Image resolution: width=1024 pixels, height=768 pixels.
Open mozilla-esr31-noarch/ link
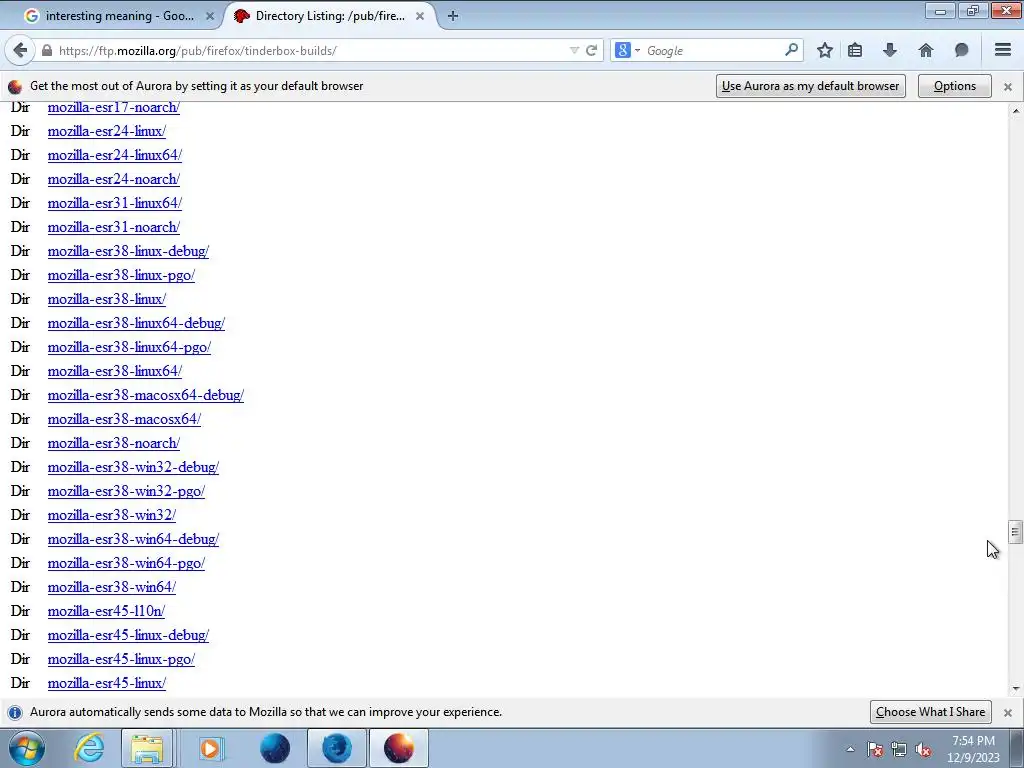pyautogui.click(x=114, y=227)
